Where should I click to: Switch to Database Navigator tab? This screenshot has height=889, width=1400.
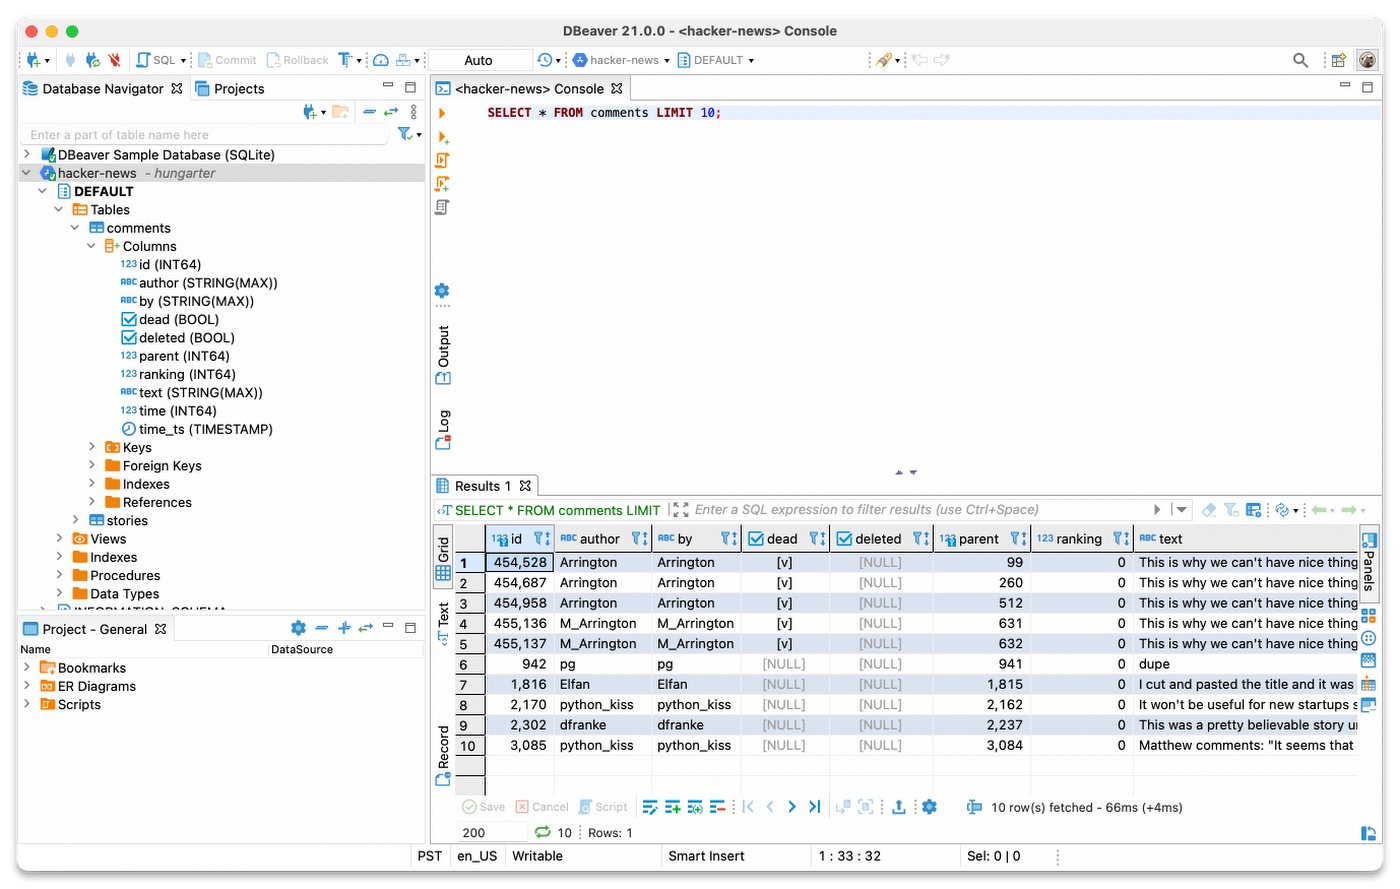[102, 88]
